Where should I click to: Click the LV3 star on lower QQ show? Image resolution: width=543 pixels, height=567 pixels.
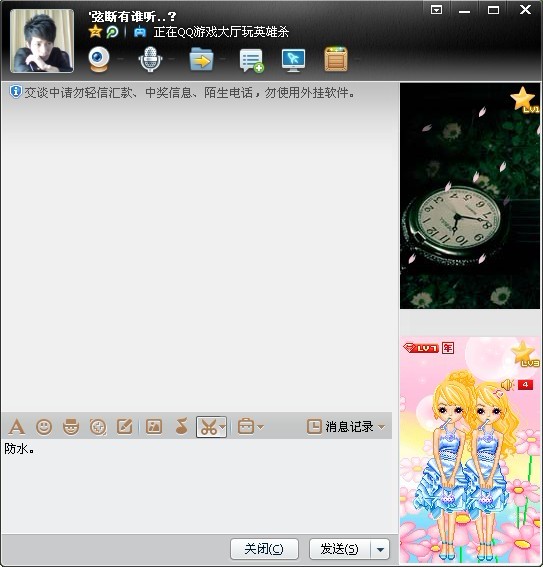click(525, 354)
